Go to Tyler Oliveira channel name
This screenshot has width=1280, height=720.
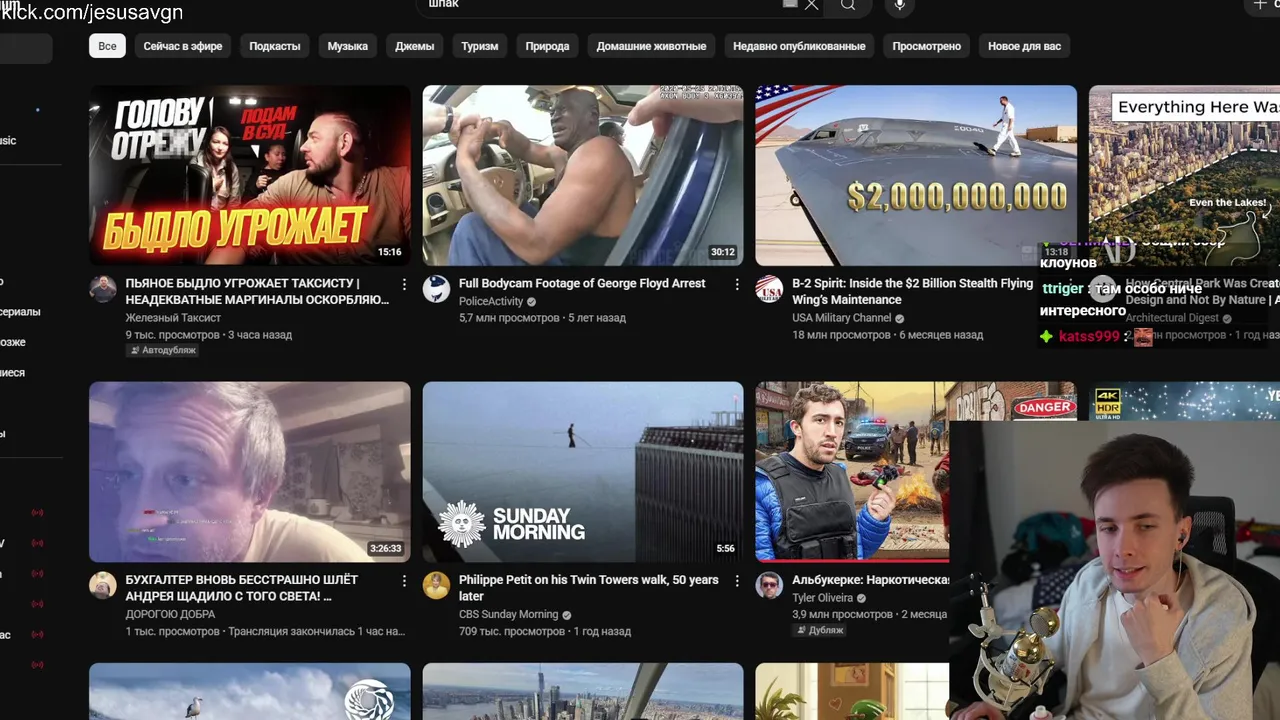(822, 598)
